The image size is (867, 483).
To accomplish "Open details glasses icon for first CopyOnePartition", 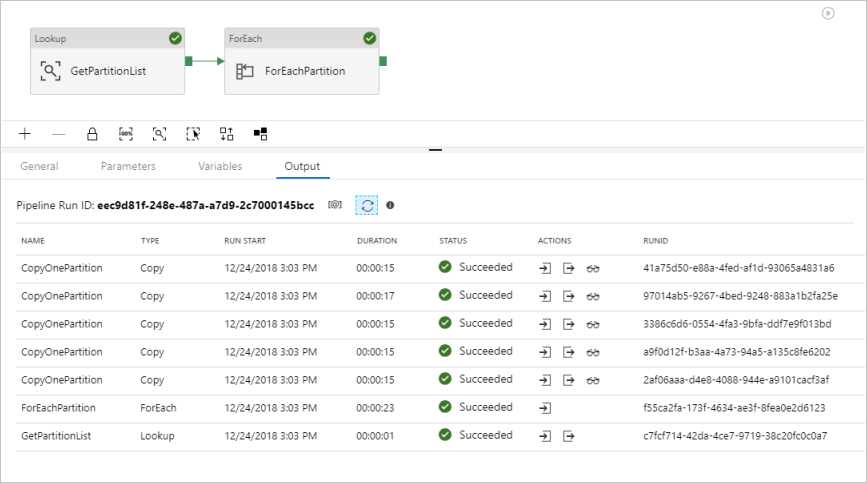I will pos(593,268).
